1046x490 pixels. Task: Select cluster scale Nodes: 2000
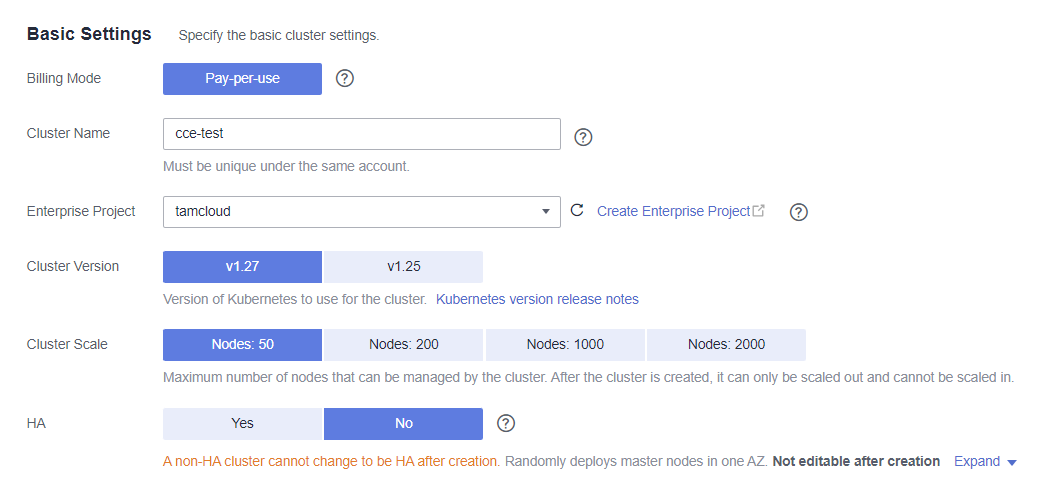tap(726, 344)
